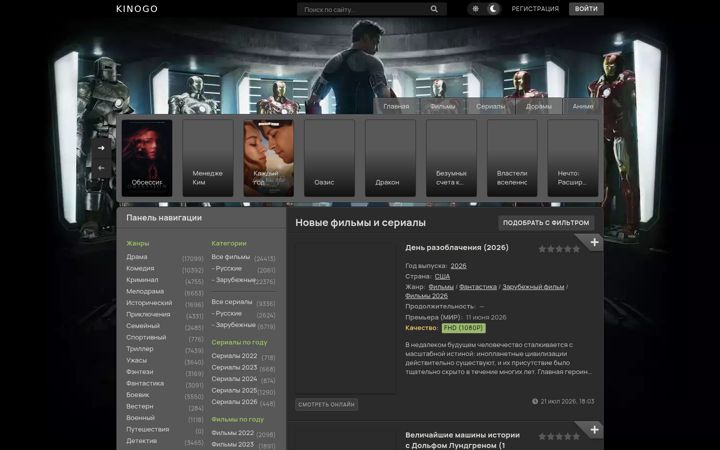The width and height of the screenshot is (720, 450).
Task: Select Спортивный genre
Action: pos(146,337)
